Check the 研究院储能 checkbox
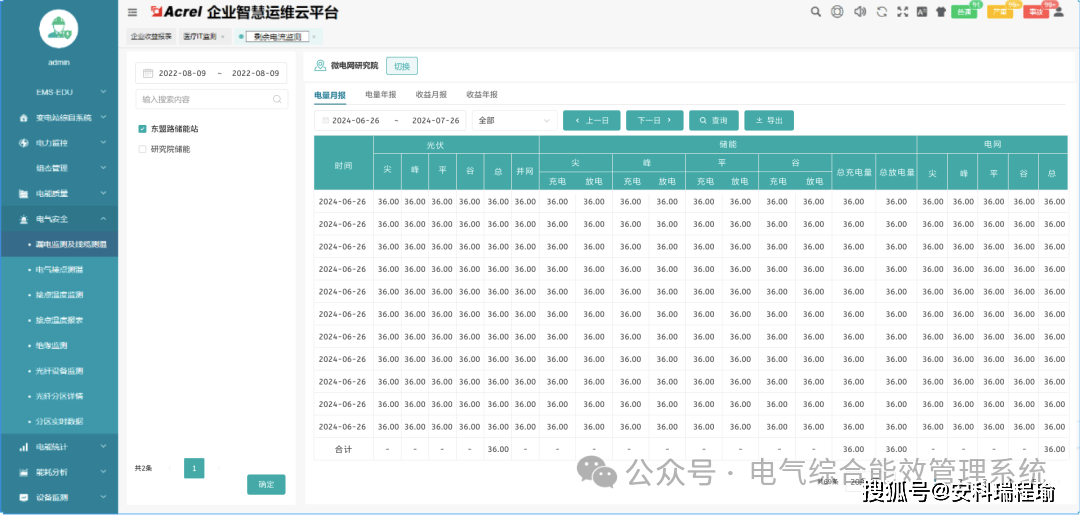The height and width of the screenshot is (515, 1080). point(143,149)
